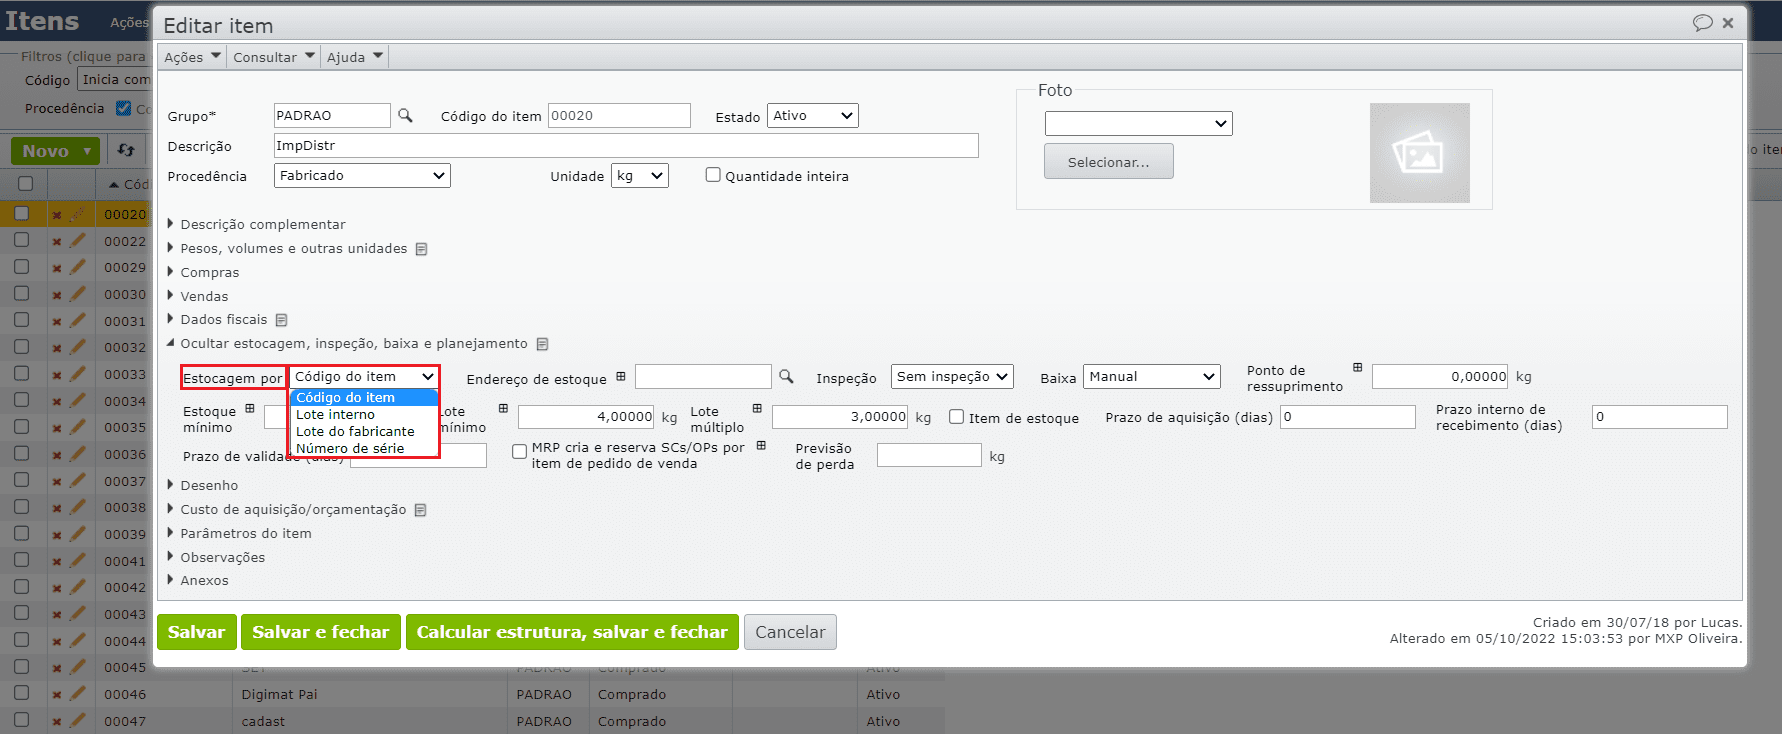Click the plus icon beside Ponto de ressuprimento
The height and width of the screenshot is (734, 1782).
click(1357, 367)
